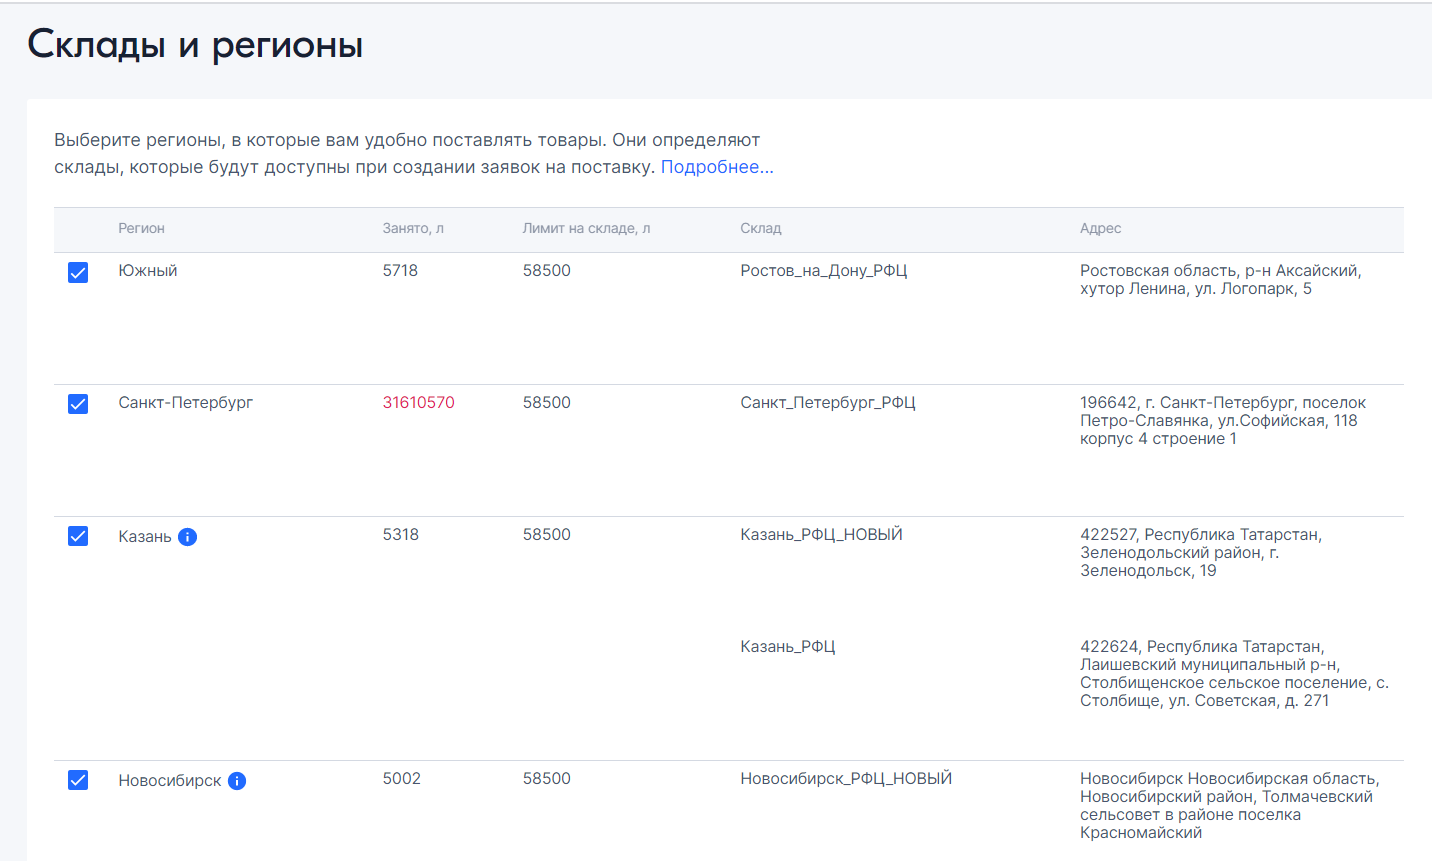This screenshot has width=1432, height=861.
Task: Click the 422527 Зеленодольск address
Action: click(1201, 553)
